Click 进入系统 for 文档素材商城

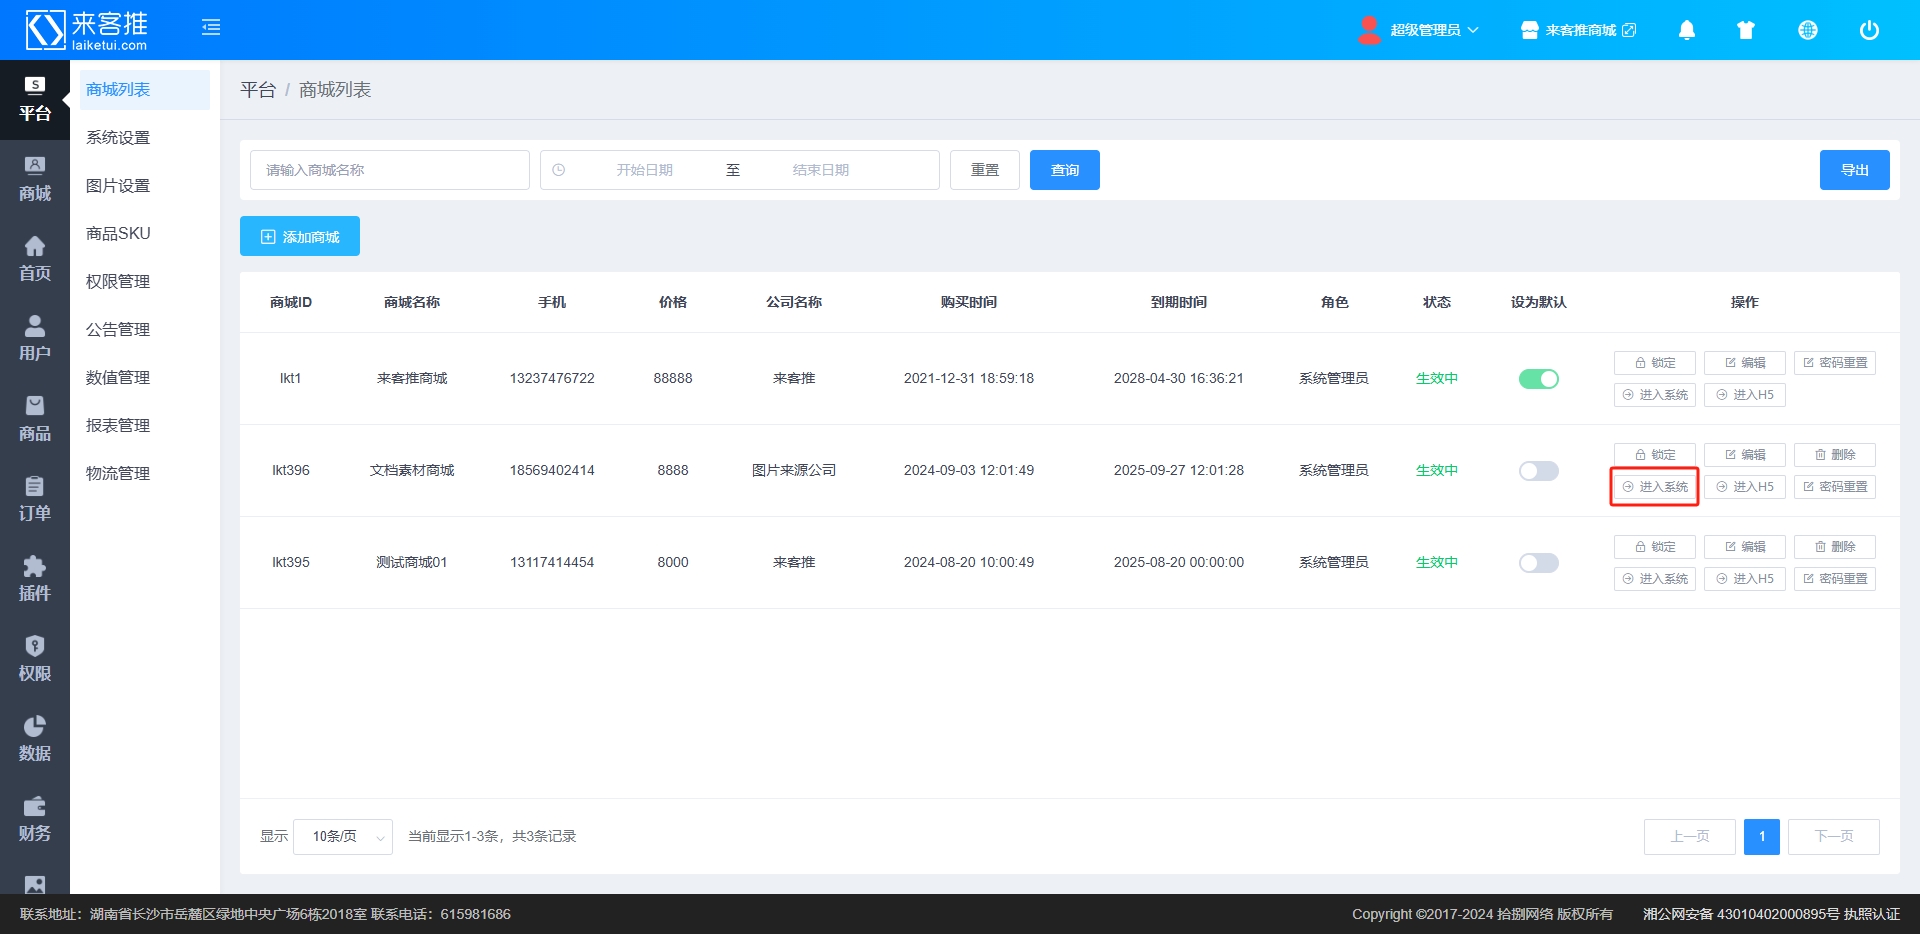click(1654, 487)
